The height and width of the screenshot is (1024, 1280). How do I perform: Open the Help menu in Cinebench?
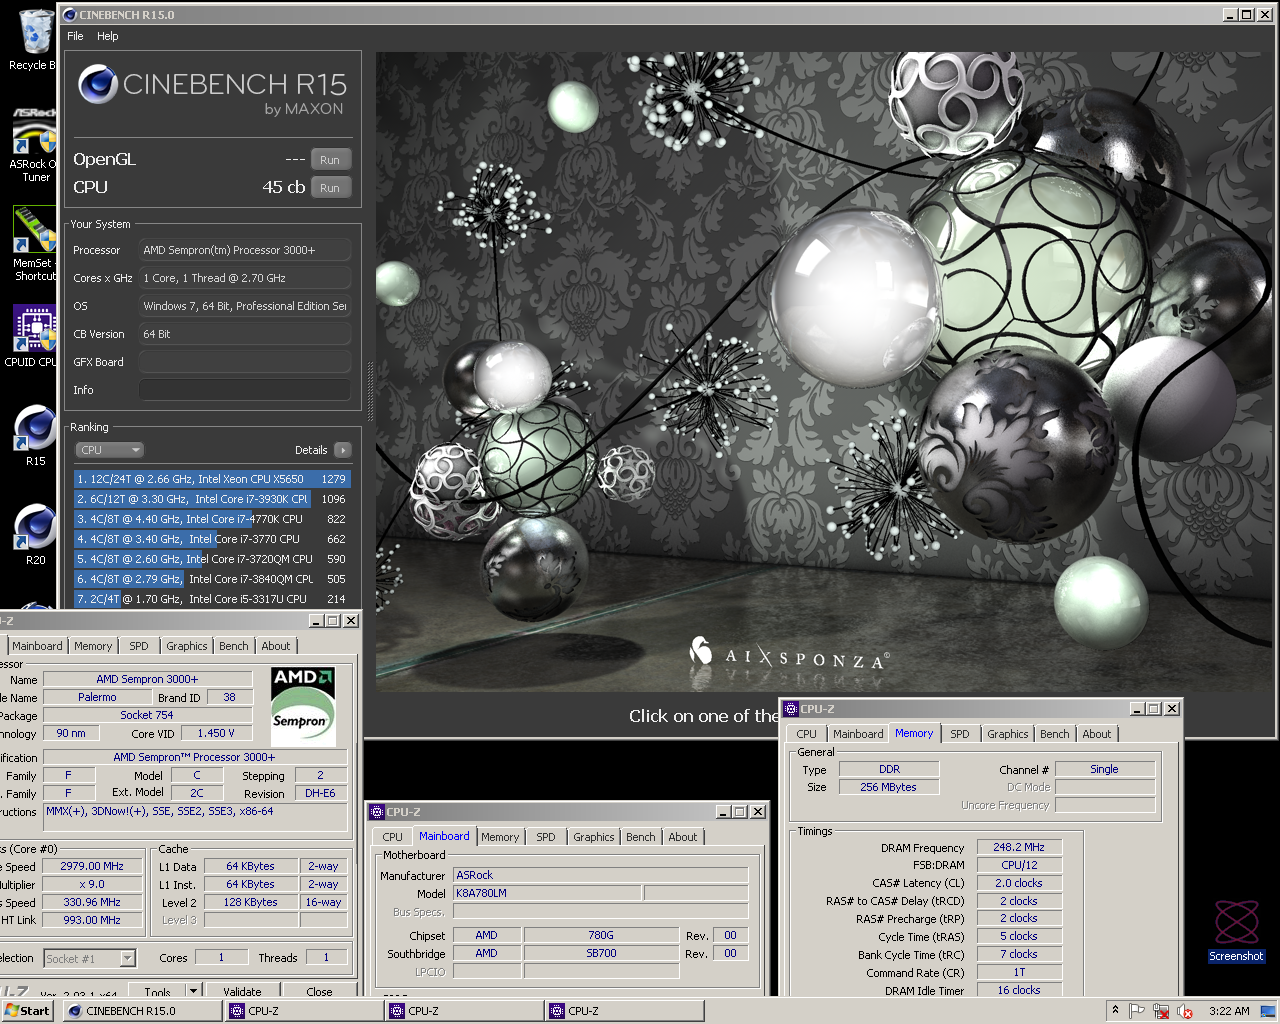(x=108, y=36)
